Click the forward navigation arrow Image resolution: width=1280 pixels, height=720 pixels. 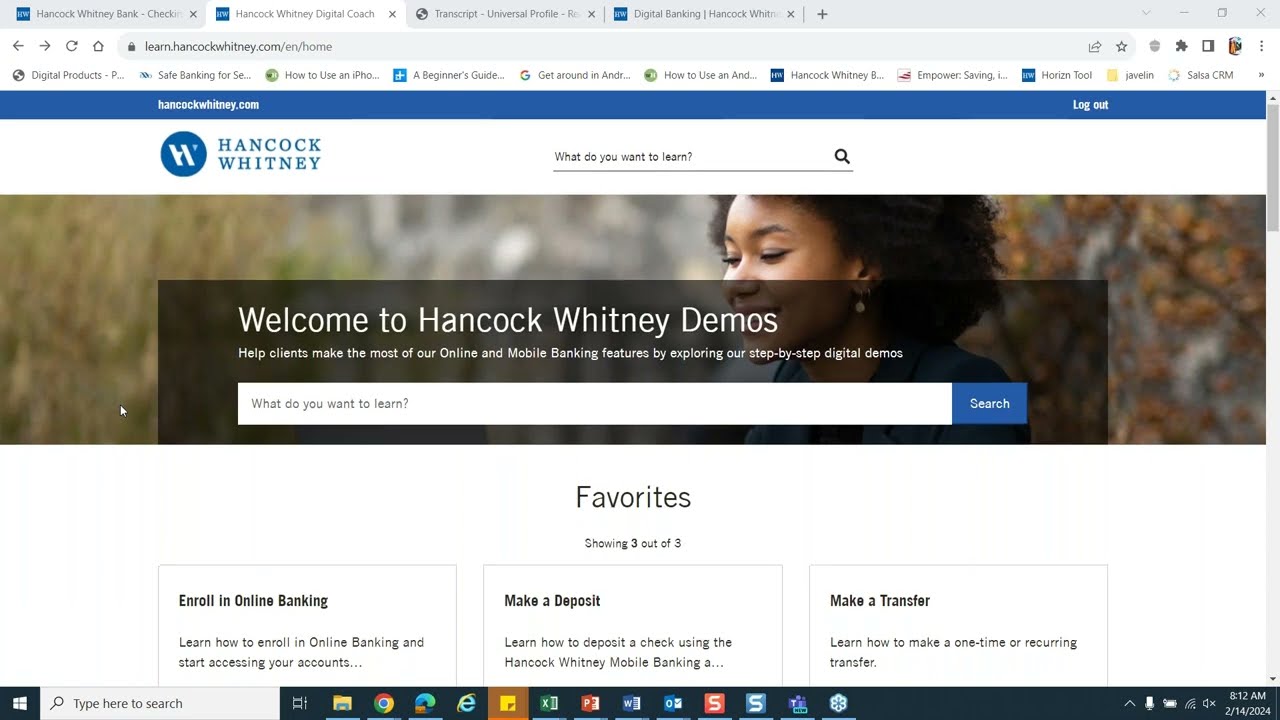(x=45, y=46)
